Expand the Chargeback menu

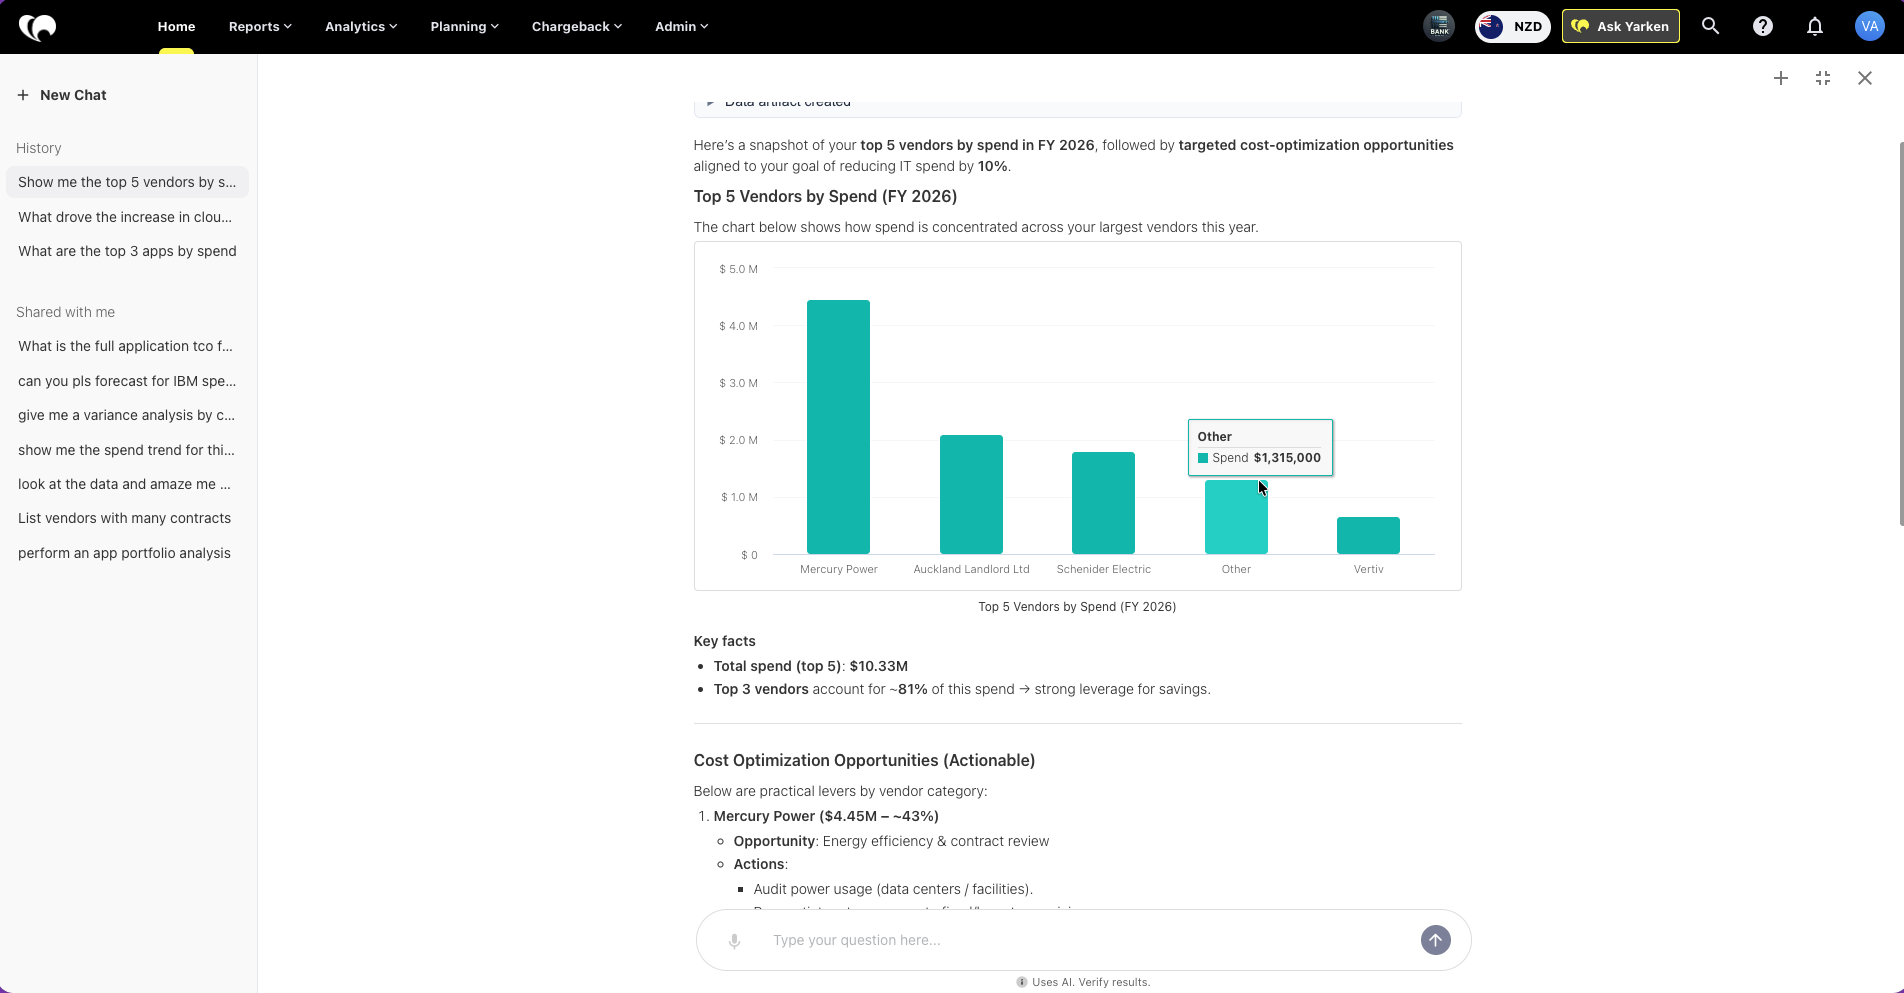point(577,27)
